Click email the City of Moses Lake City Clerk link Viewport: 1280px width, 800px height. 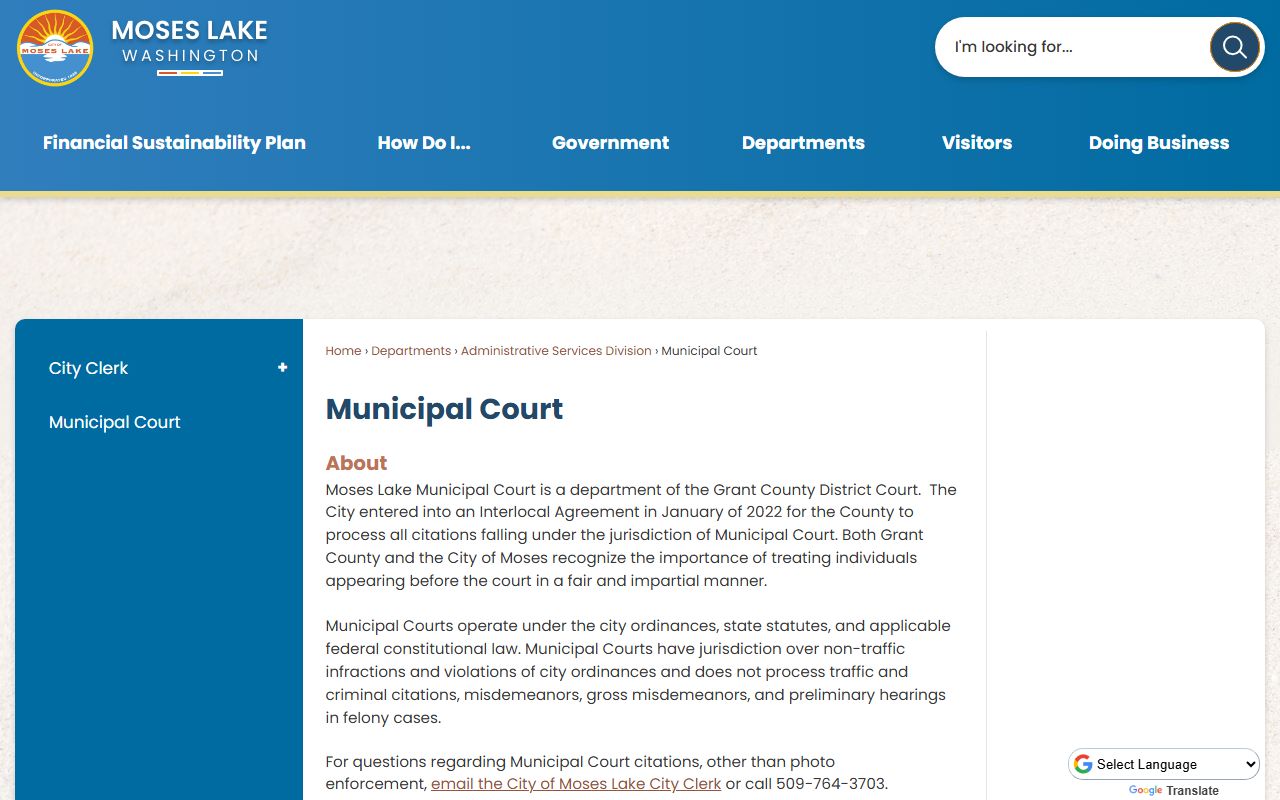(x=576, y=784)
